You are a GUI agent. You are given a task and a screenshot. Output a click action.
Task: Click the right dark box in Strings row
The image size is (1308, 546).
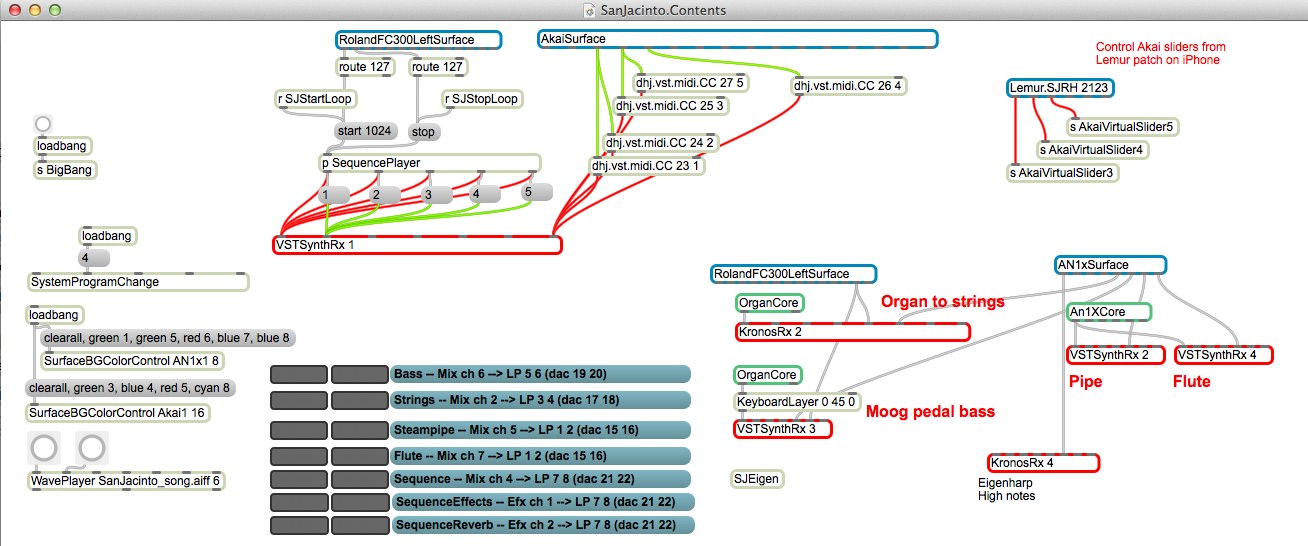tap(359, 401)
